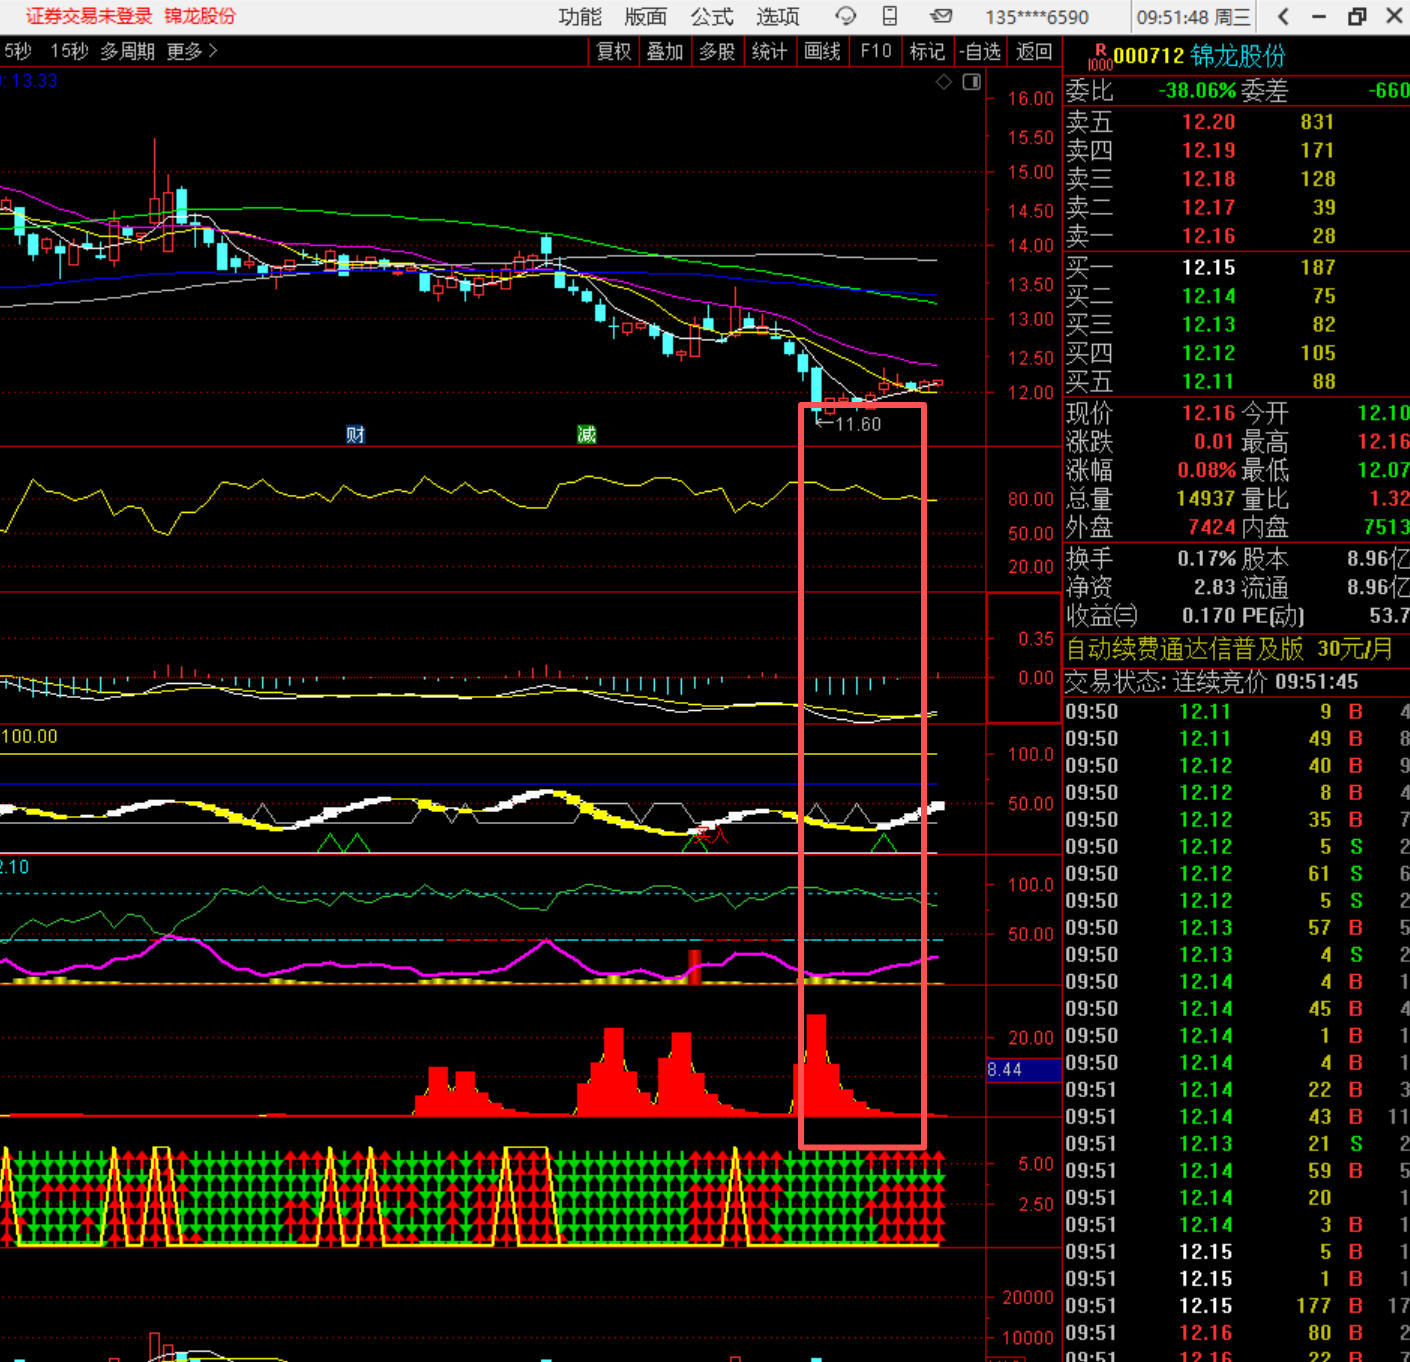Click the 换手 value 0.17%
The width and height of the screenshot is (1410, 1362).
[1207, 559]
